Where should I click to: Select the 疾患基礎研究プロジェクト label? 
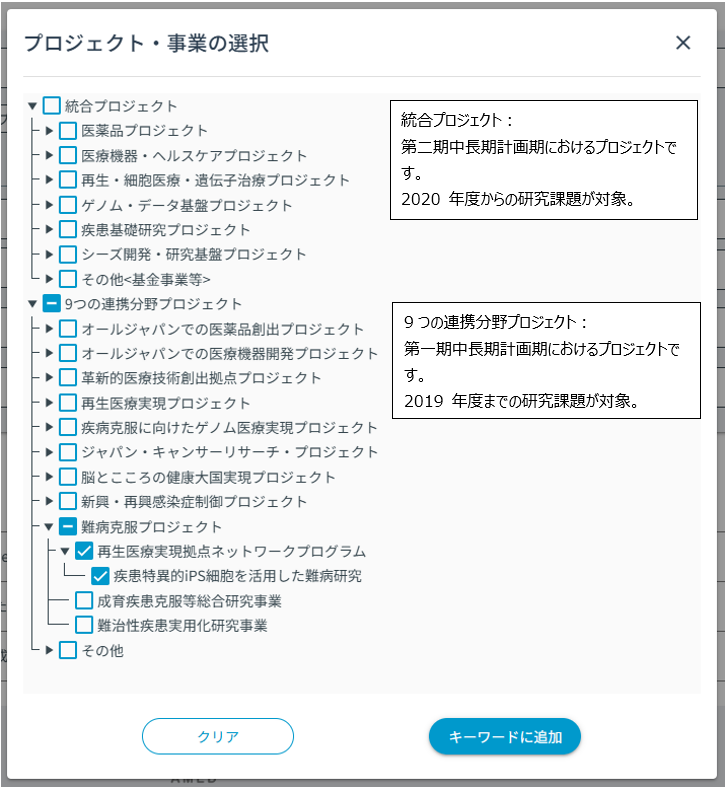coord(165,230)
